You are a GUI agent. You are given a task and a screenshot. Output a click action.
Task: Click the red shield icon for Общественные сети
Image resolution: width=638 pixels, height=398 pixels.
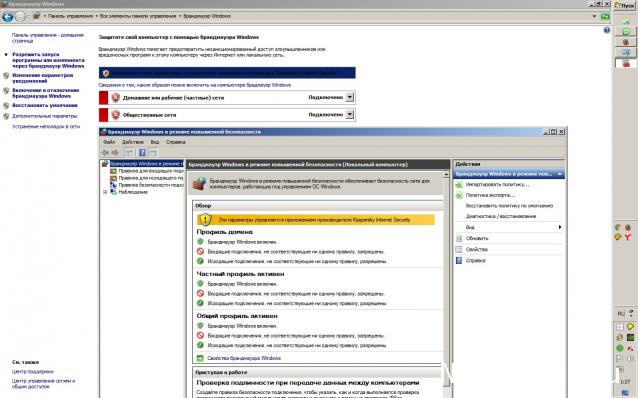tap(116, 115)
